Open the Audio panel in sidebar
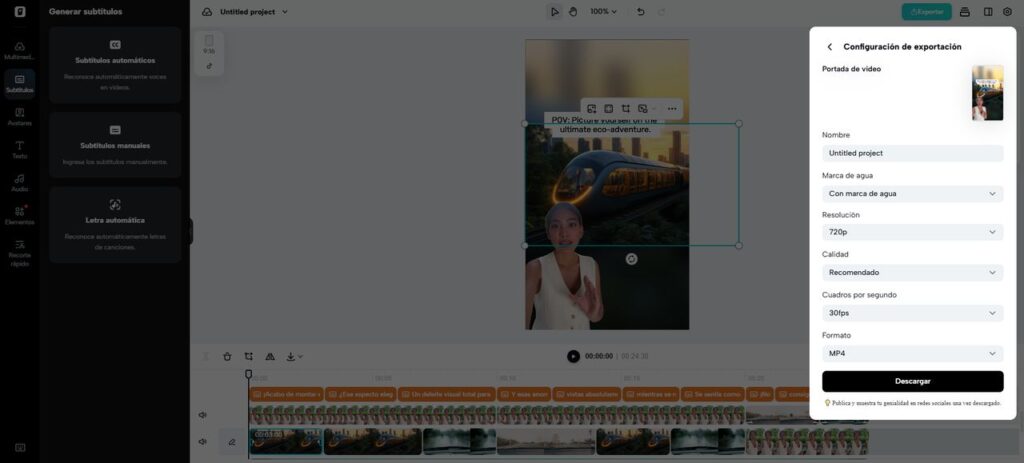Image resolution: width=1024 pixels, height=463 pixels. pyautogui.click(x=19, y=182)
